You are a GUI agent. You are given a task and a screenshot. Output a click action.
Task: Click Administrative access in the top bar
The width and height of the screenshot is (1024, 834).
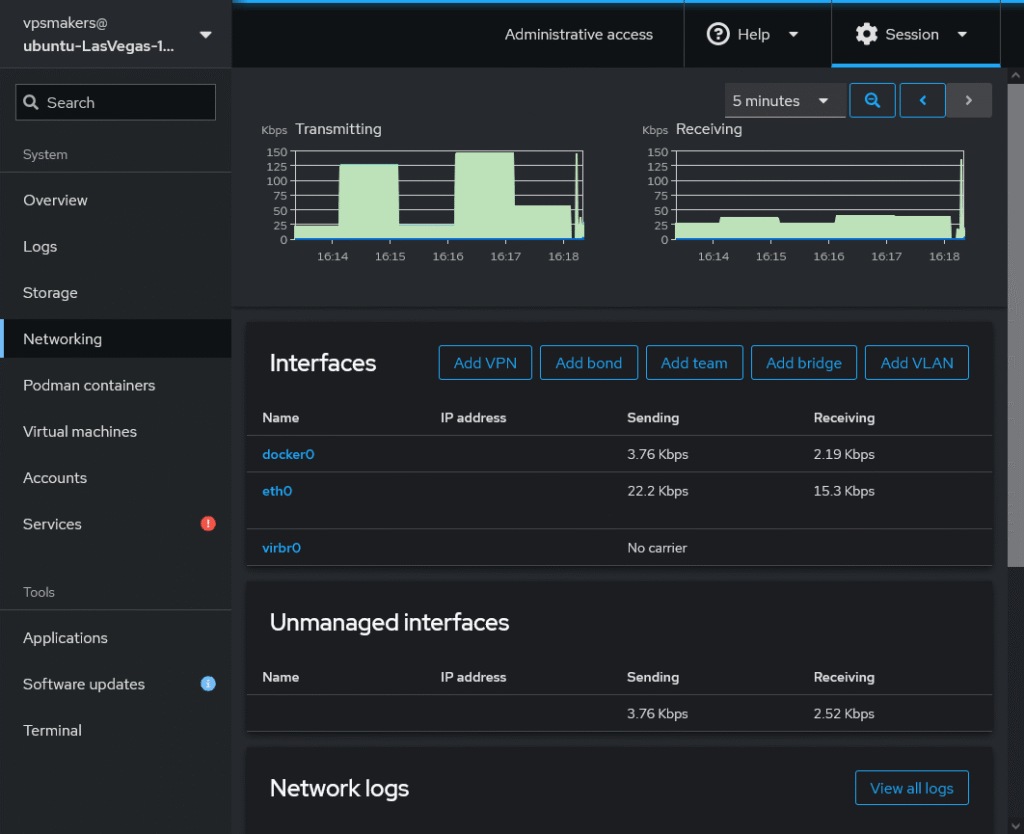[579, 35]
